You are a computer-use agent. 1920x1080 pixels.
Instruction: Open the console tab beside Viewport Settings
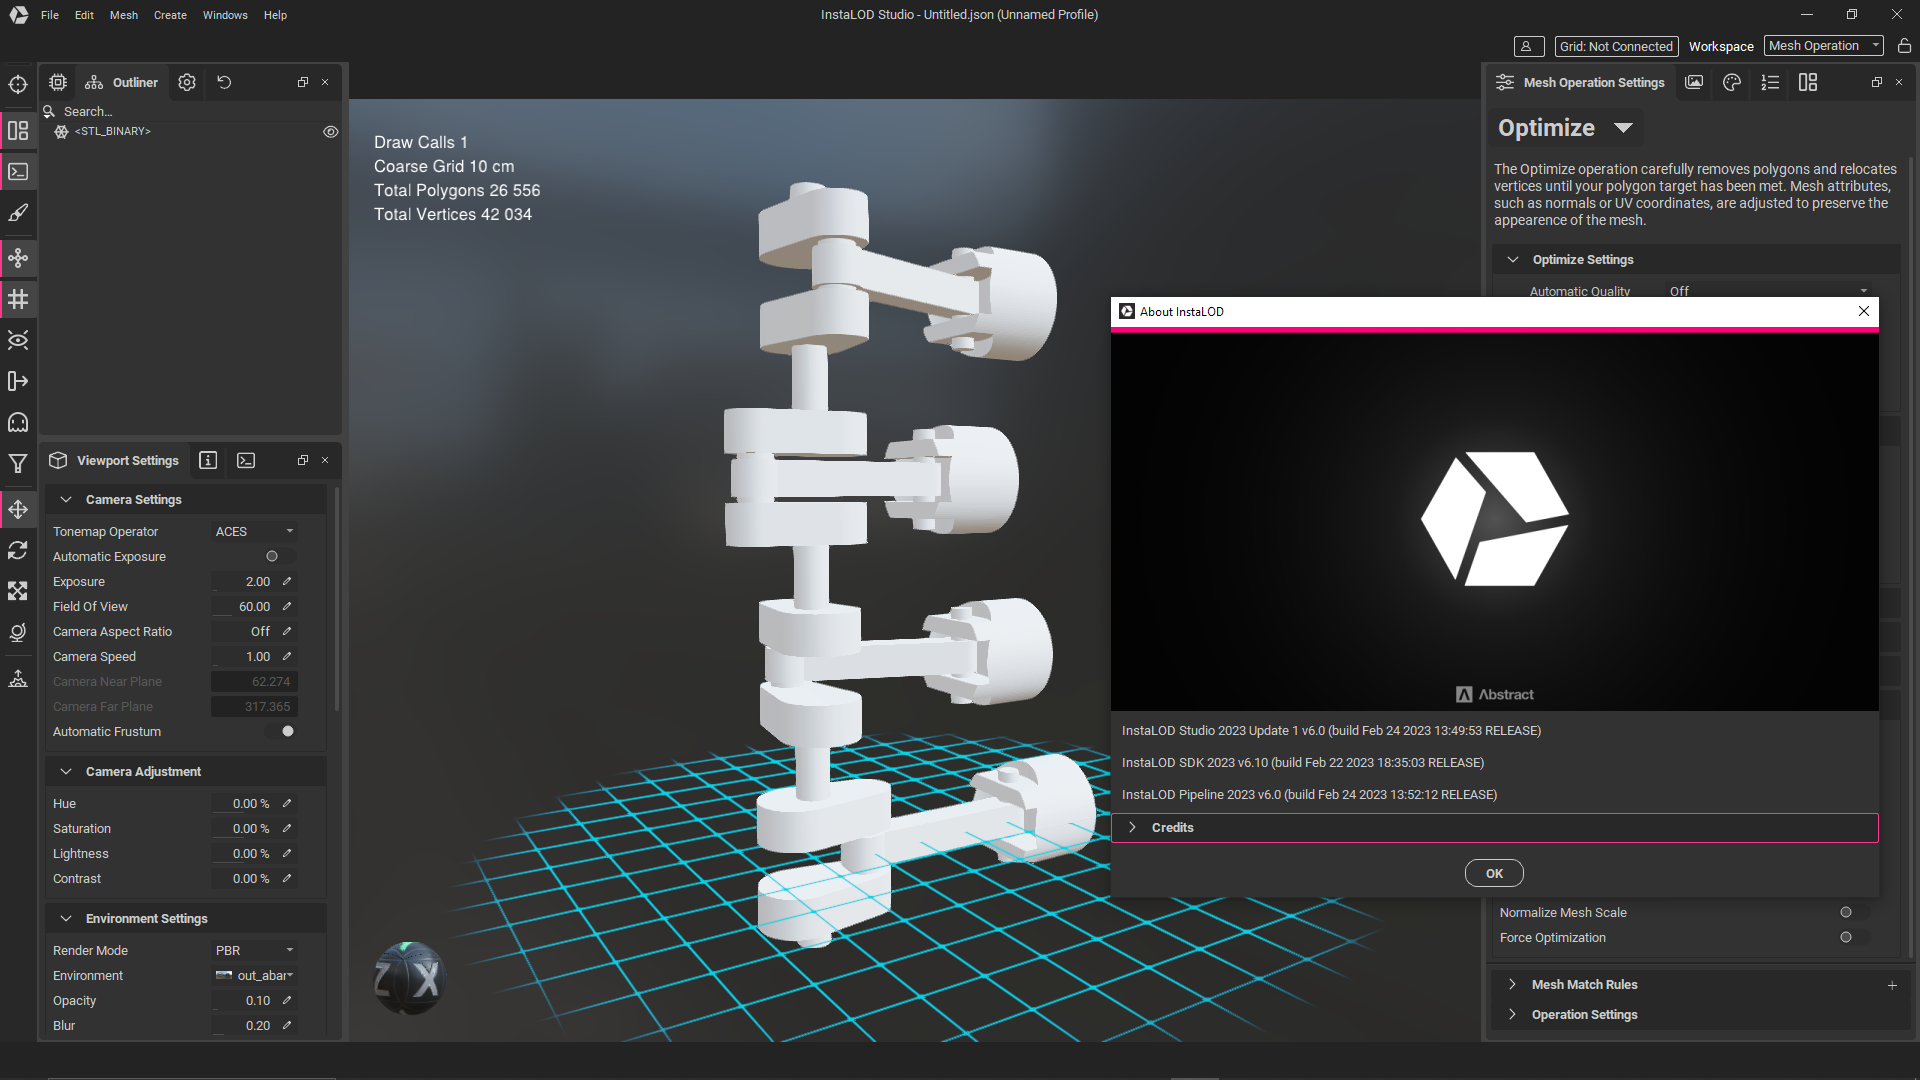246,460
